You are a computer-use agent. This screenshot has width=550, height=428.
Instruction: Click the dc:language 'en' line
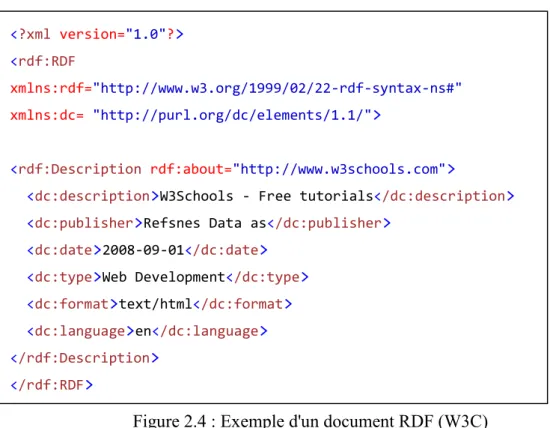[x=147, y=331]
